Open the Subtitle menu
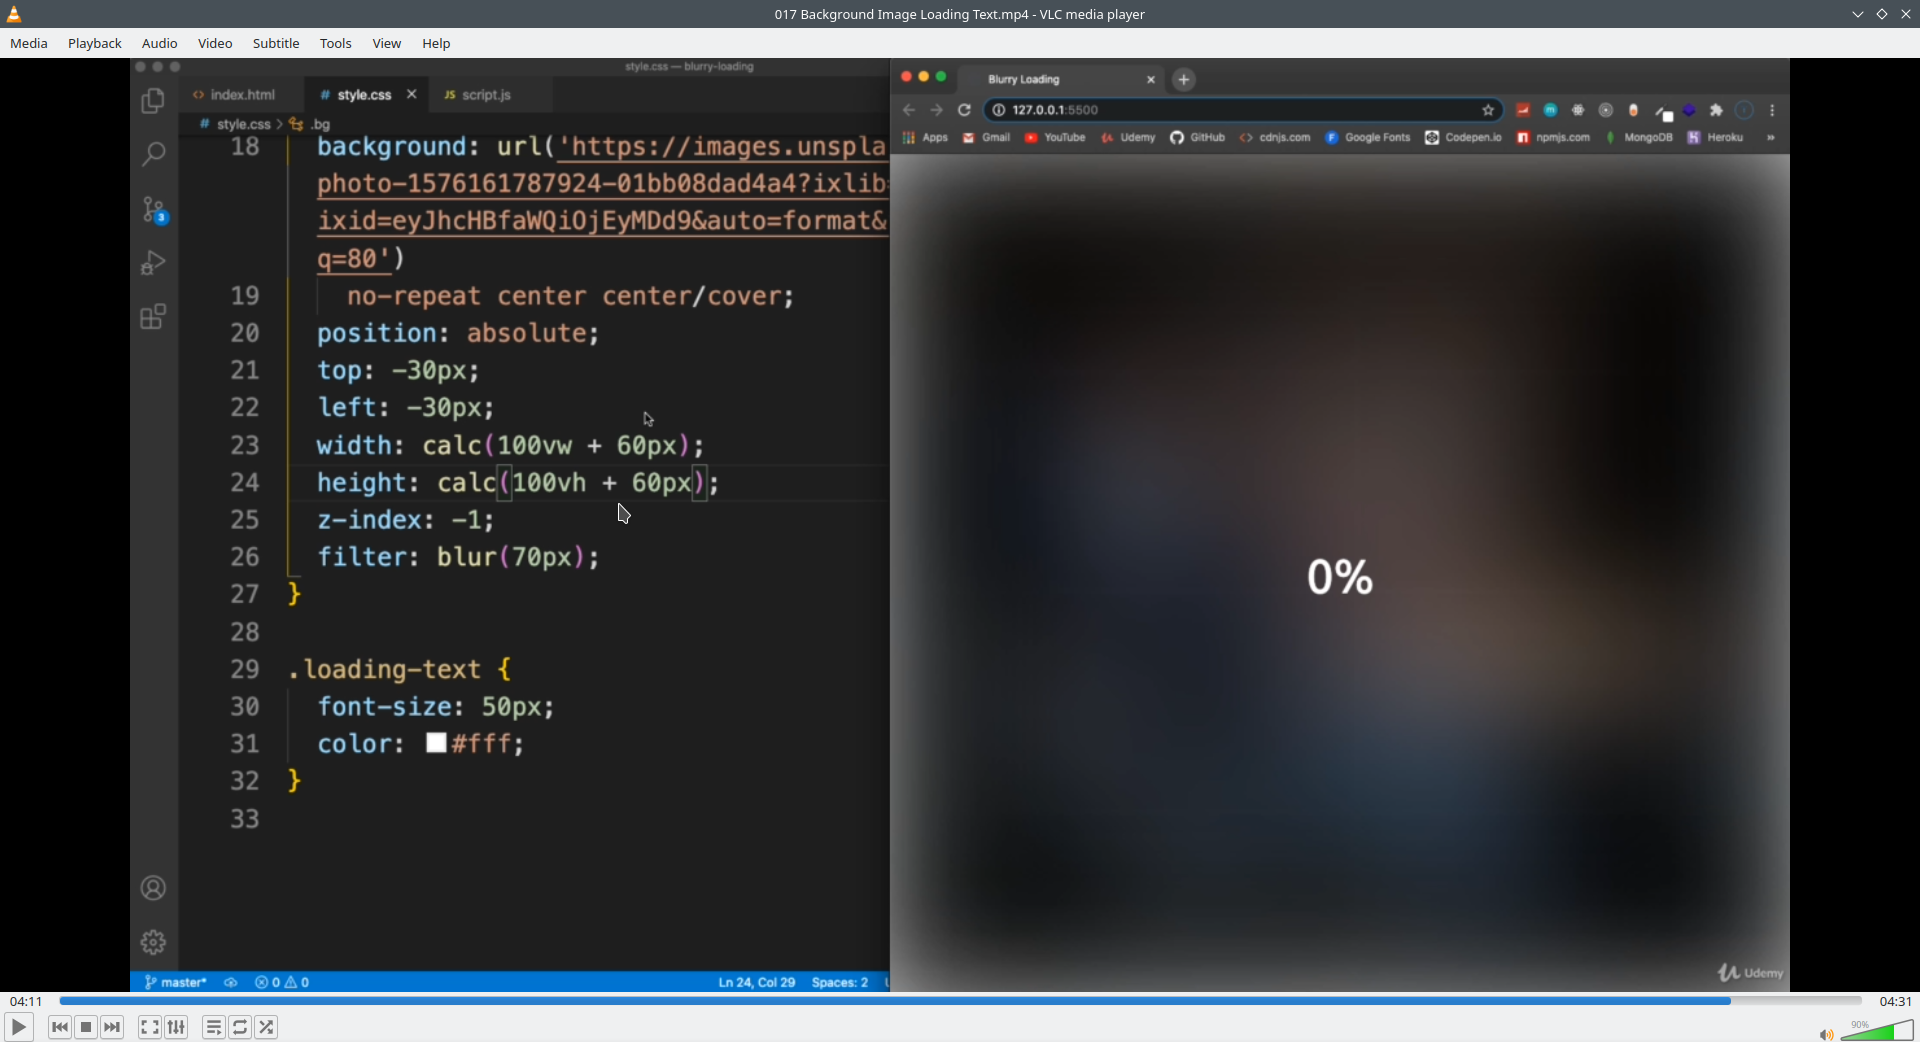1920x1042 pixels. [276, 43]
